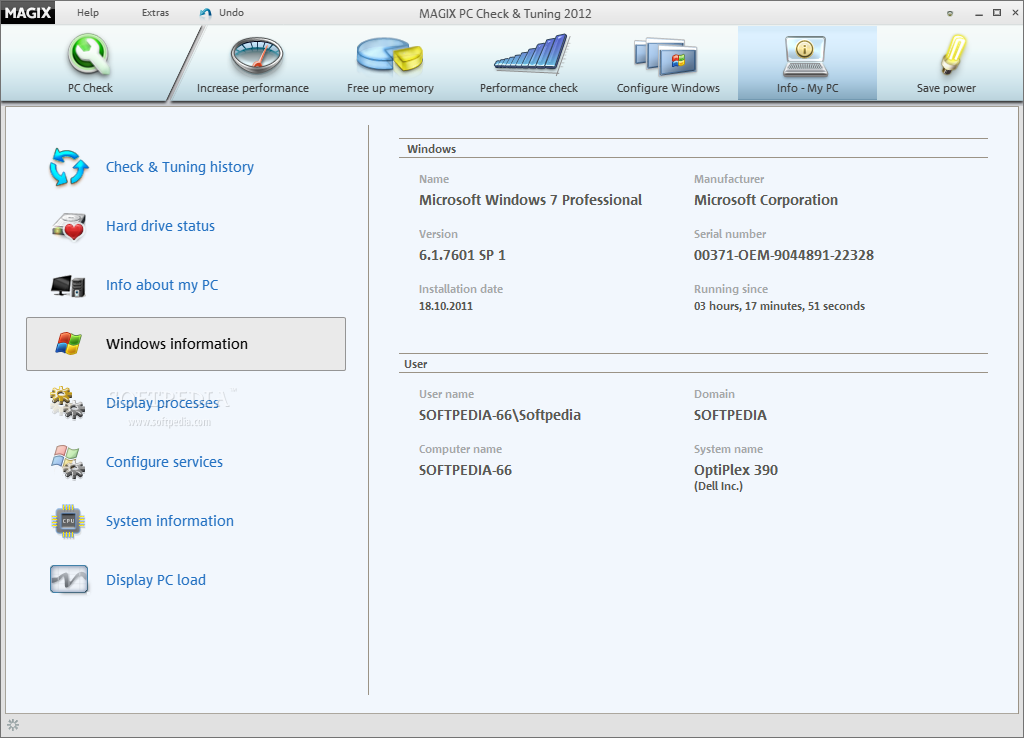
Task: Click the small round title bar button
Action: [x=950, y=13]
